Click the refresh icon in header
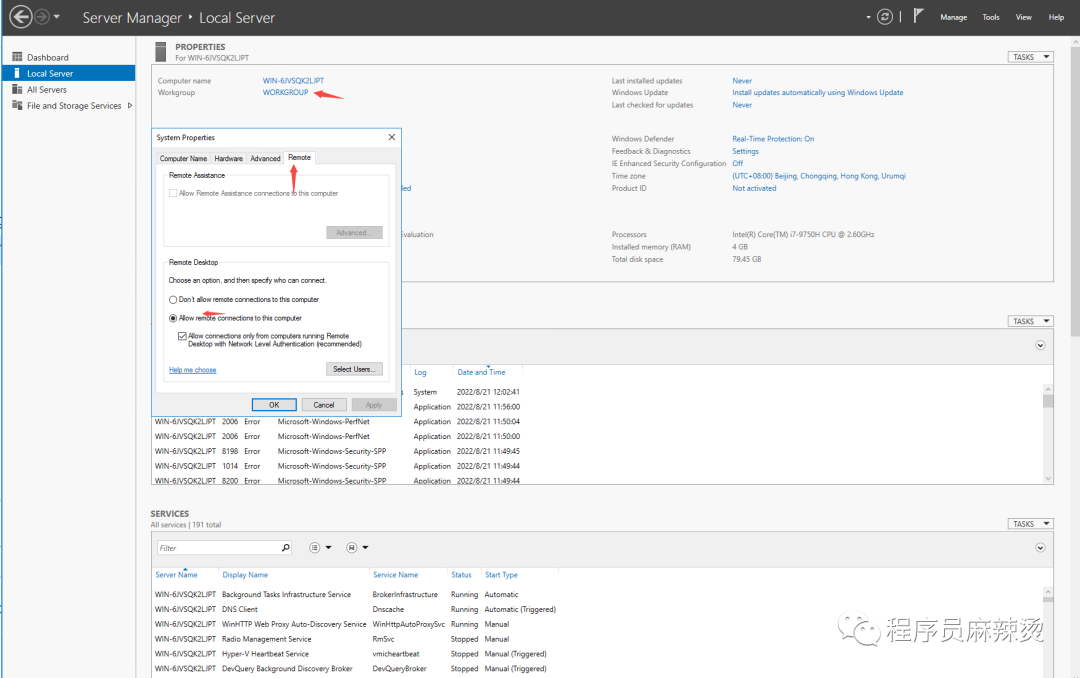Viewport: 1080px width, 678px height. pos(885,17)
